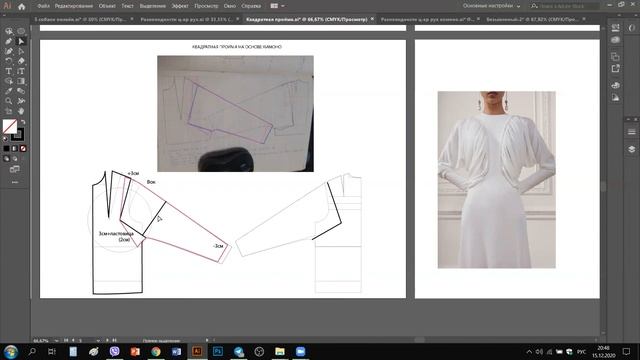Open workspace switcher 'Основные настройки'
This screenshot has width=640, height=360.
pyautogui.click(x=491, y=6)
